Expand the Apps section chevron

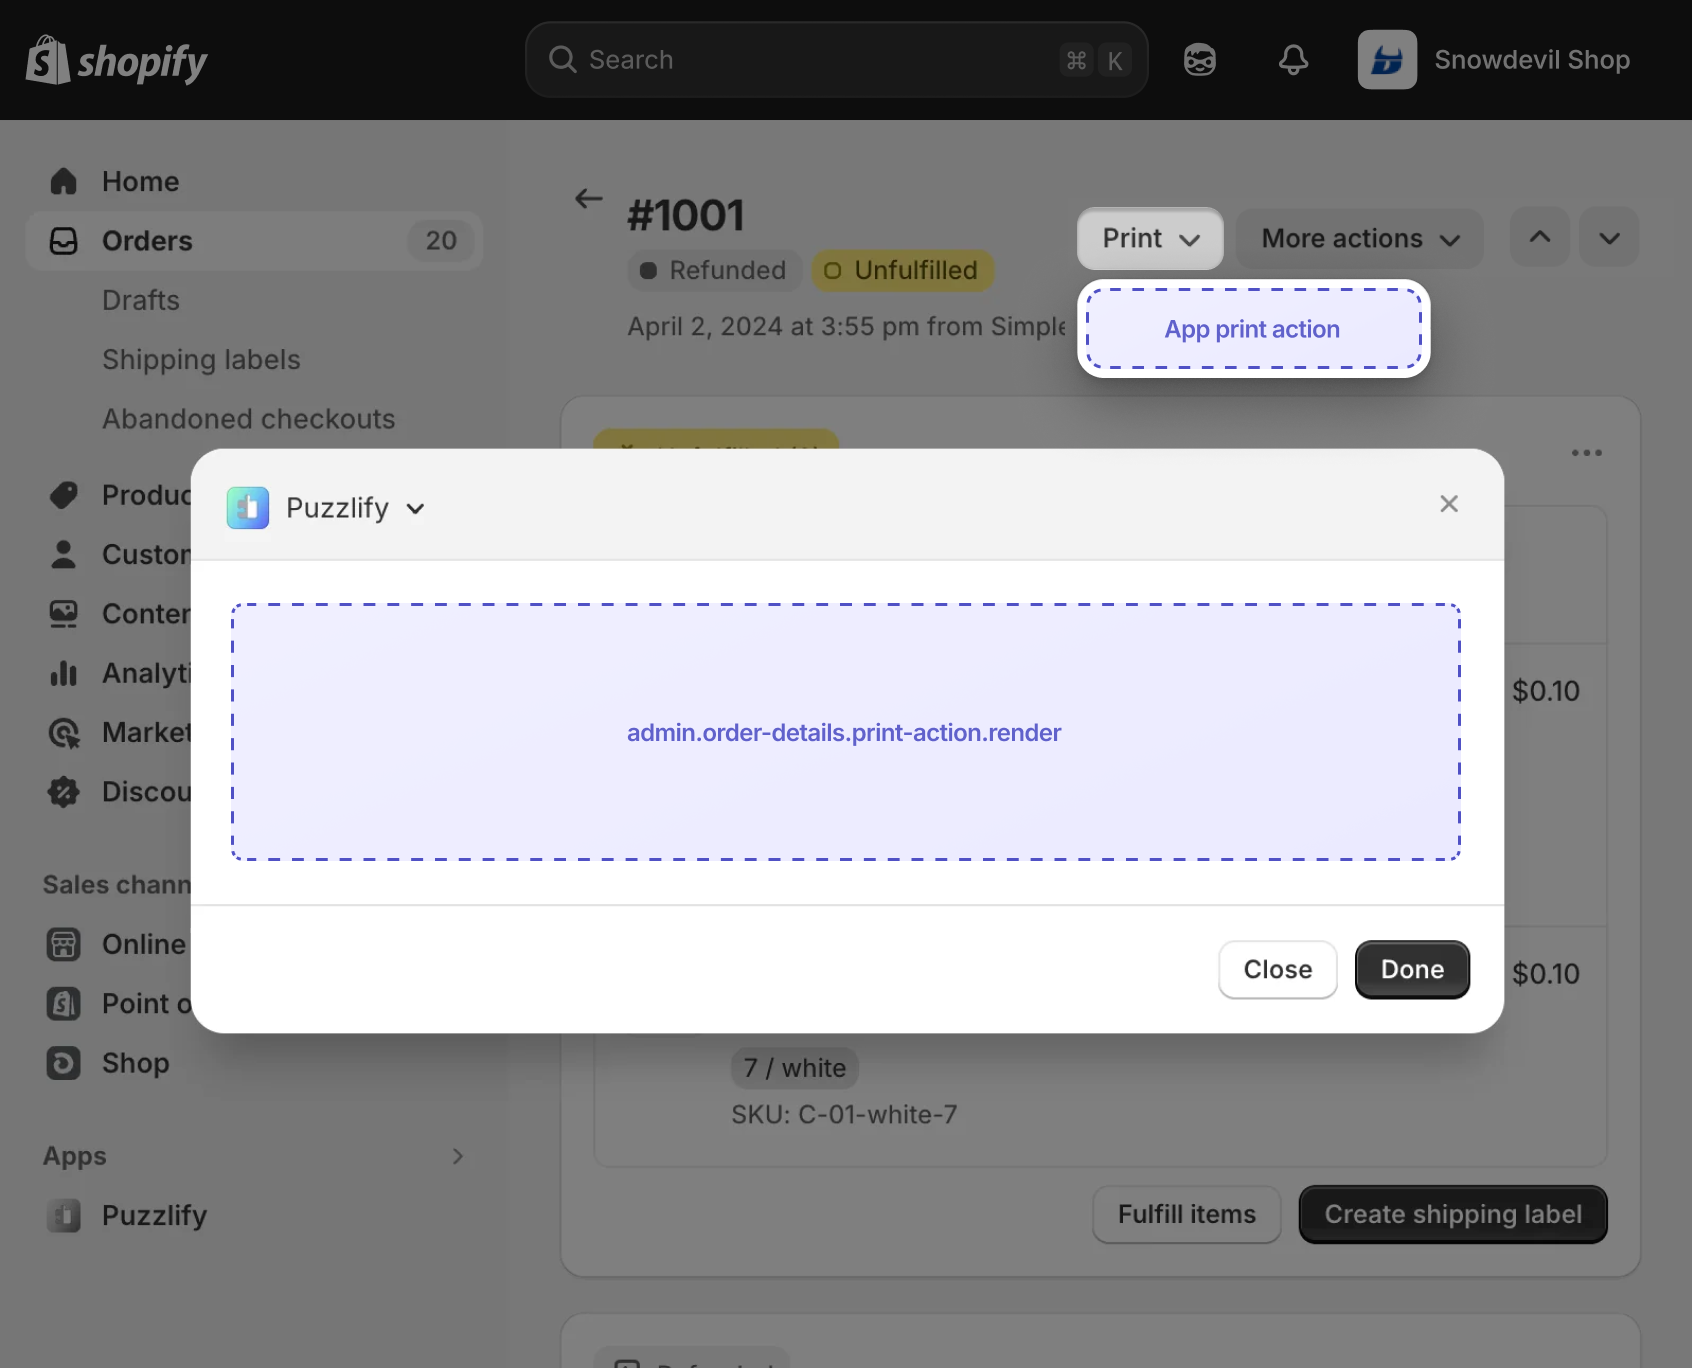pos(457,1156)
